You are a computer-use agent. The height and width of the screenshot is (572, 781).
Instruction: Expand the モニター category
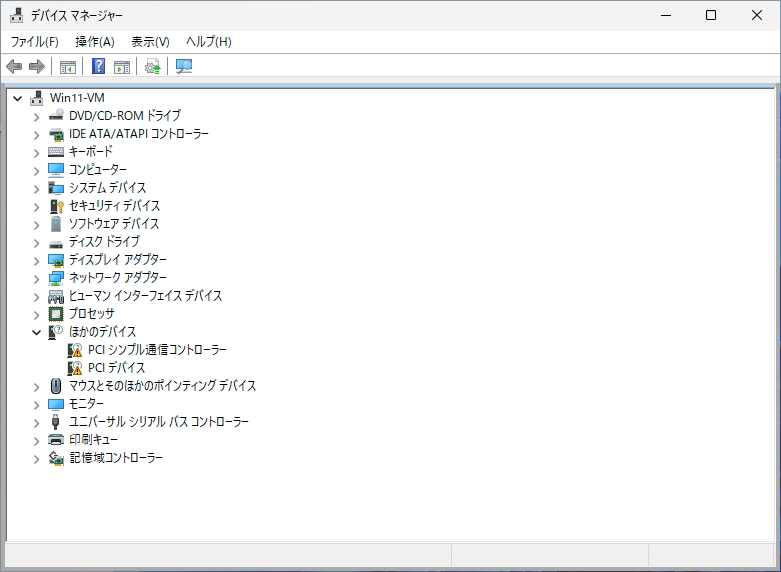click(x=36, y=405)
